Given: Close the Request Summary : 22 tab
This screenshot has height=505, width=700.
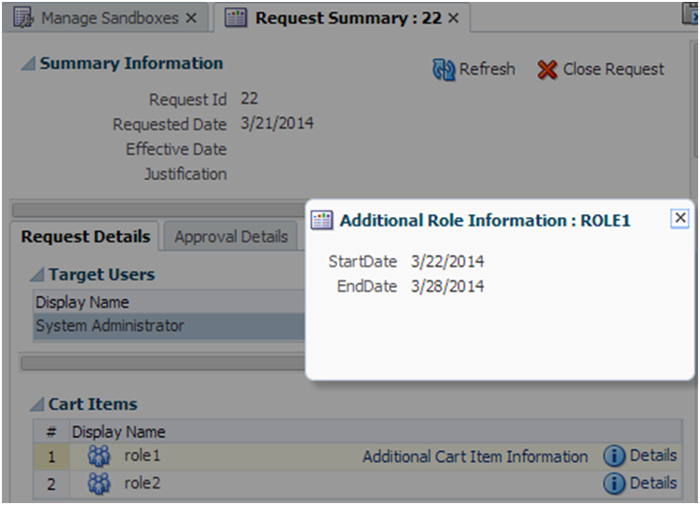Looking at the screenshot, I should (x=453, y=18).
